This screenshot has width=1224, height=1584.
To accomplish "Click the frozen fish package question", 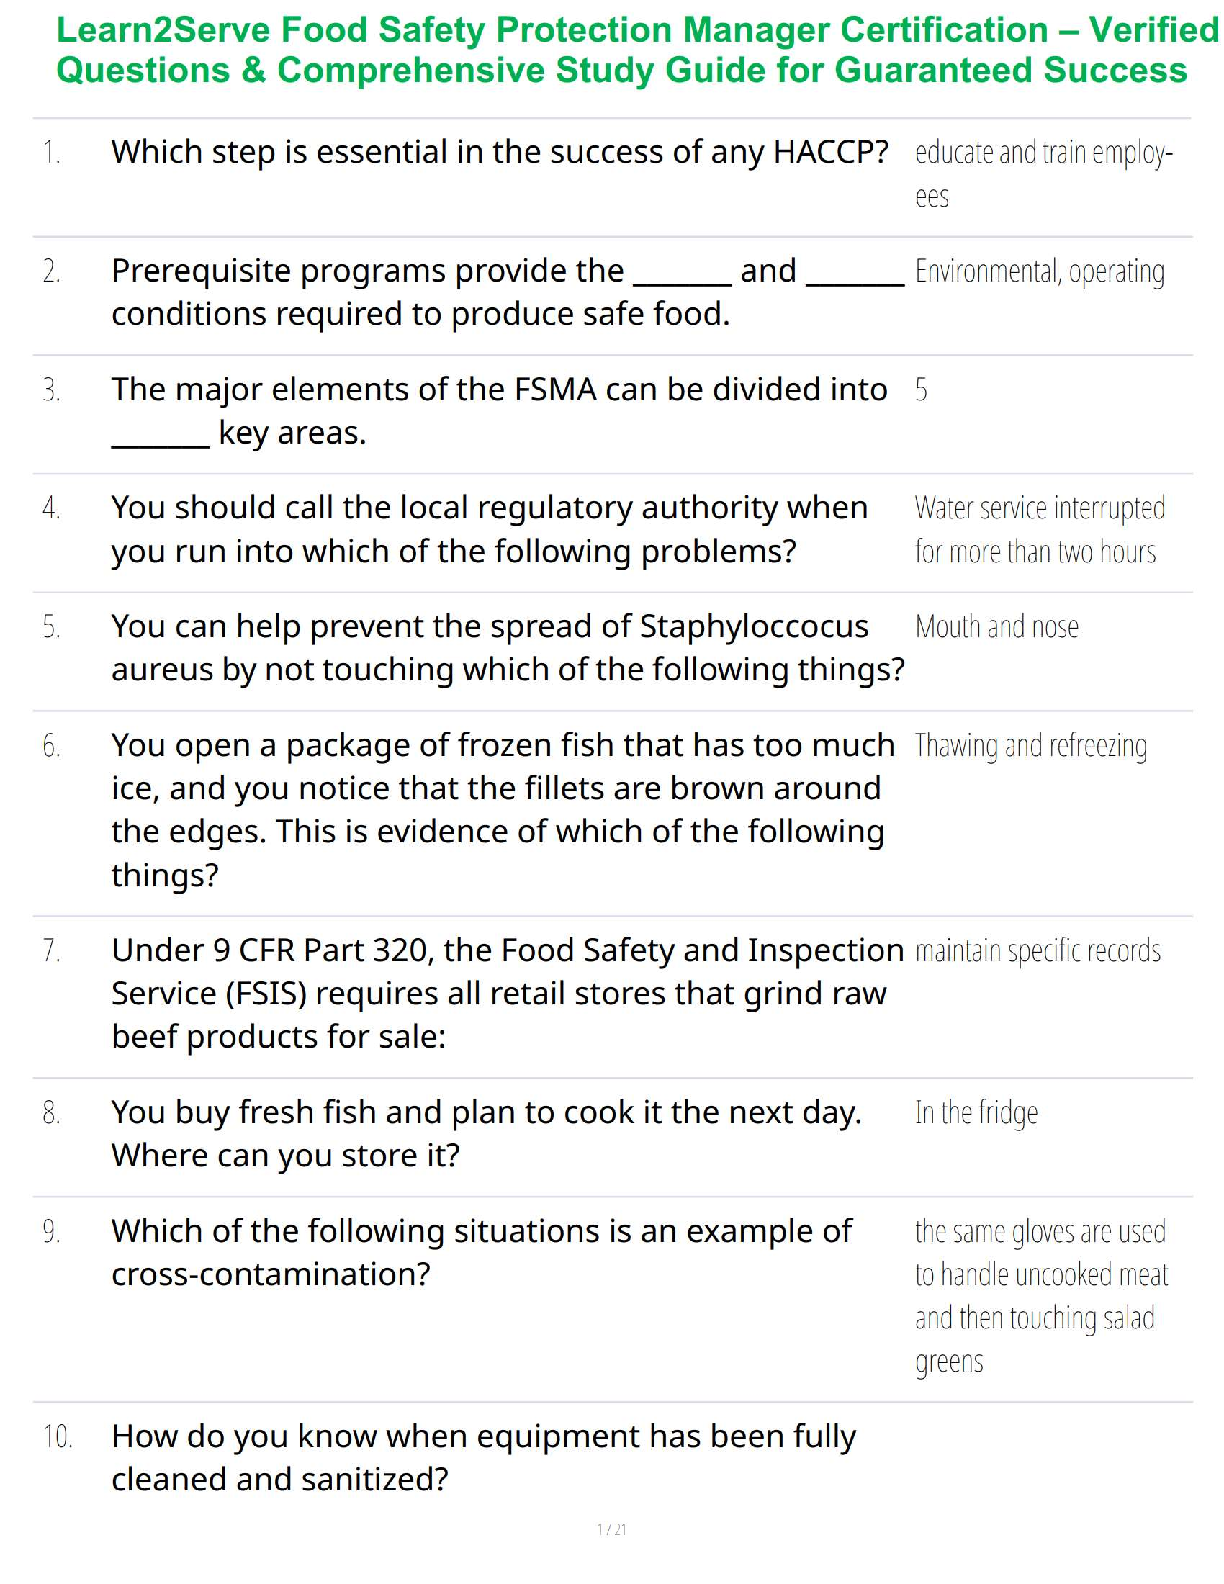I will tap(502, 809).
